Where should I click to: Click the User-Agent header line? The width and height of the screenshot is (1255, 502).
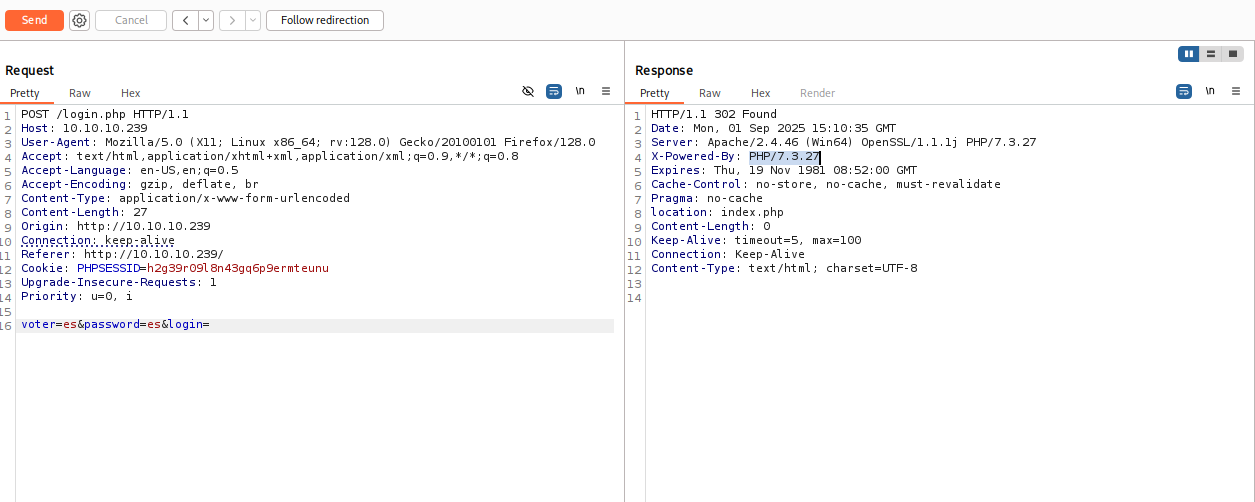coord(308,142)
